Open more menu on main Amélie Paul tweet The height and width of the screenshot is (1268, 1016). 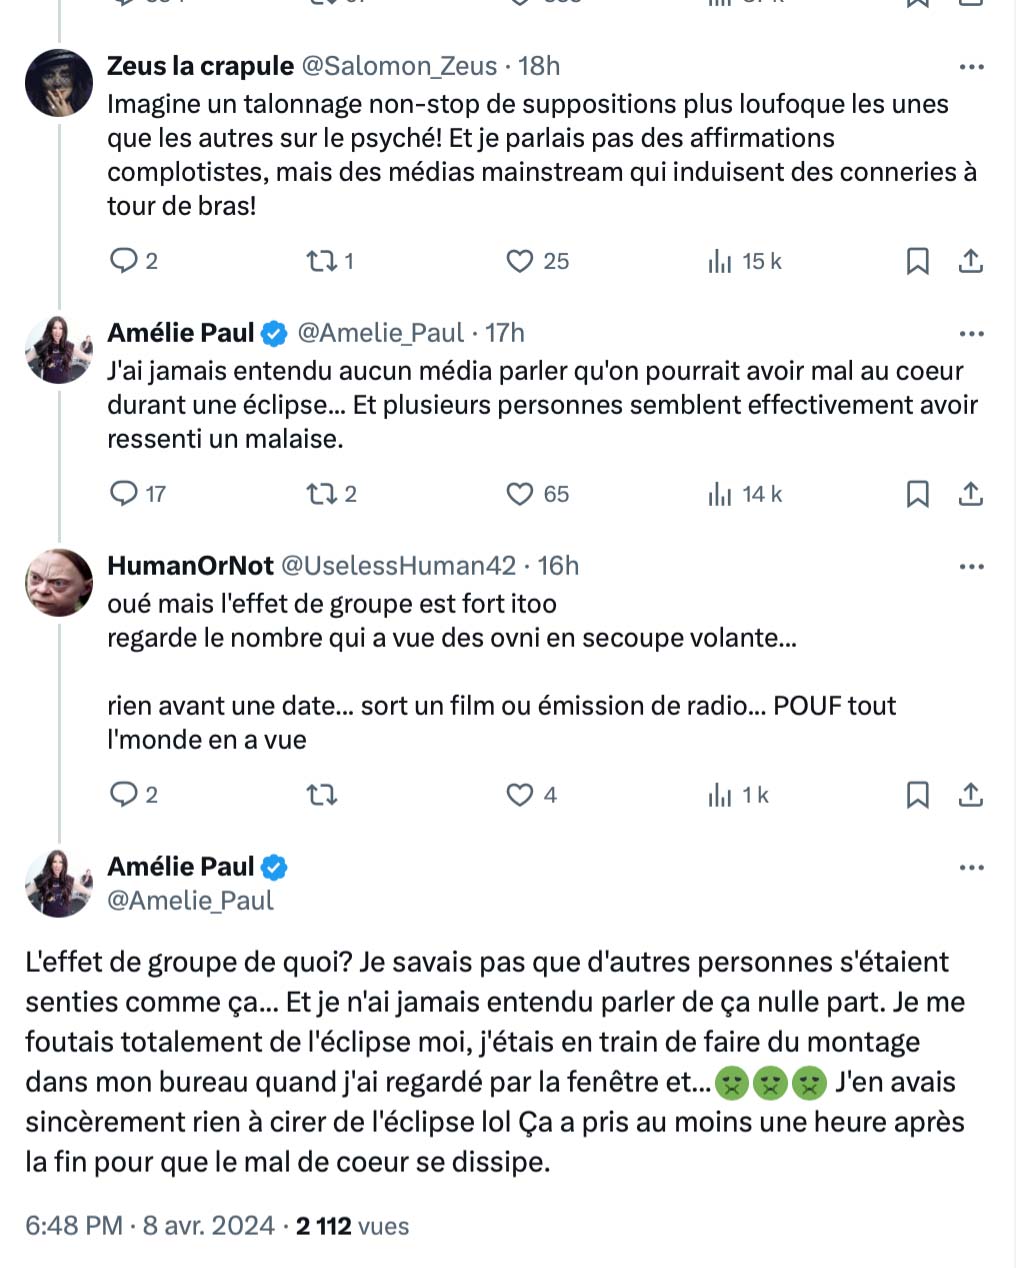tap(971, 868)
